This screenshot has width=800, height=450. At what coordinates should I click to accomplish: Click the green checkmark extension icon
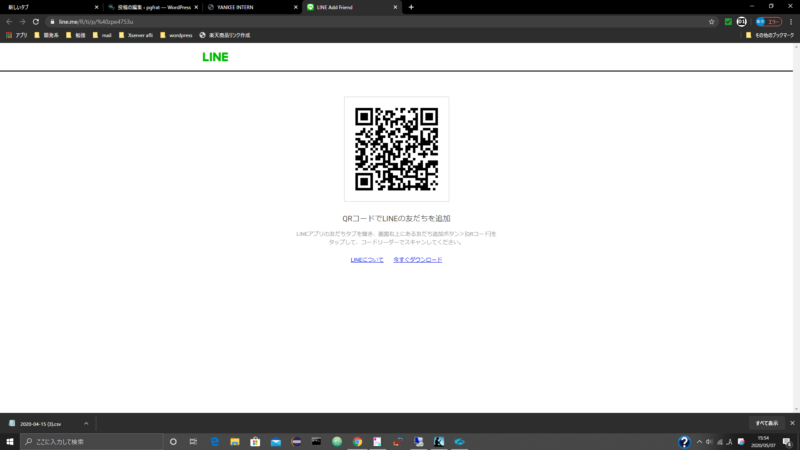pyautogui.click(x=728, y=22)
